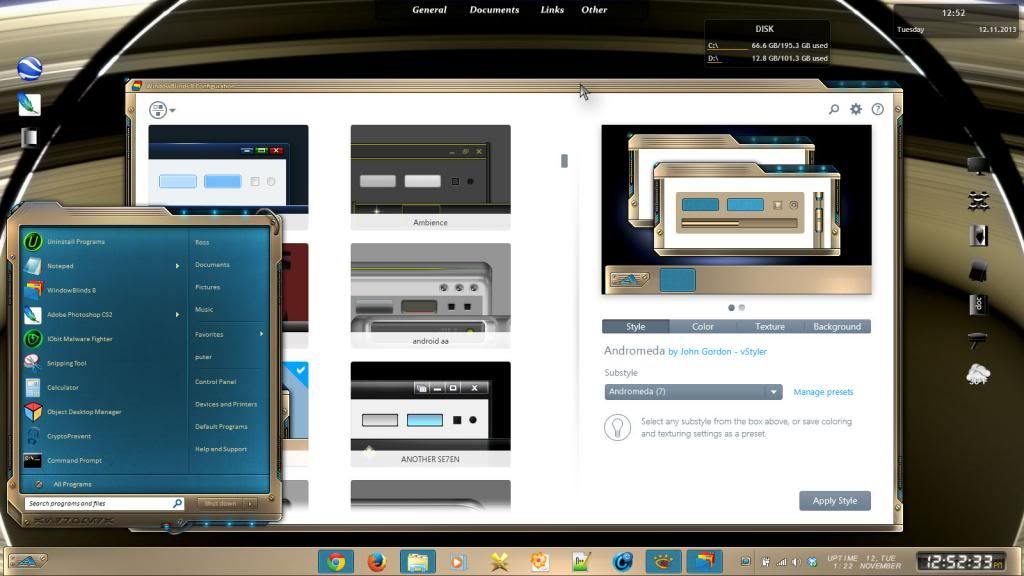
Task: Click the Shut down button
Action: pos(220,504)
